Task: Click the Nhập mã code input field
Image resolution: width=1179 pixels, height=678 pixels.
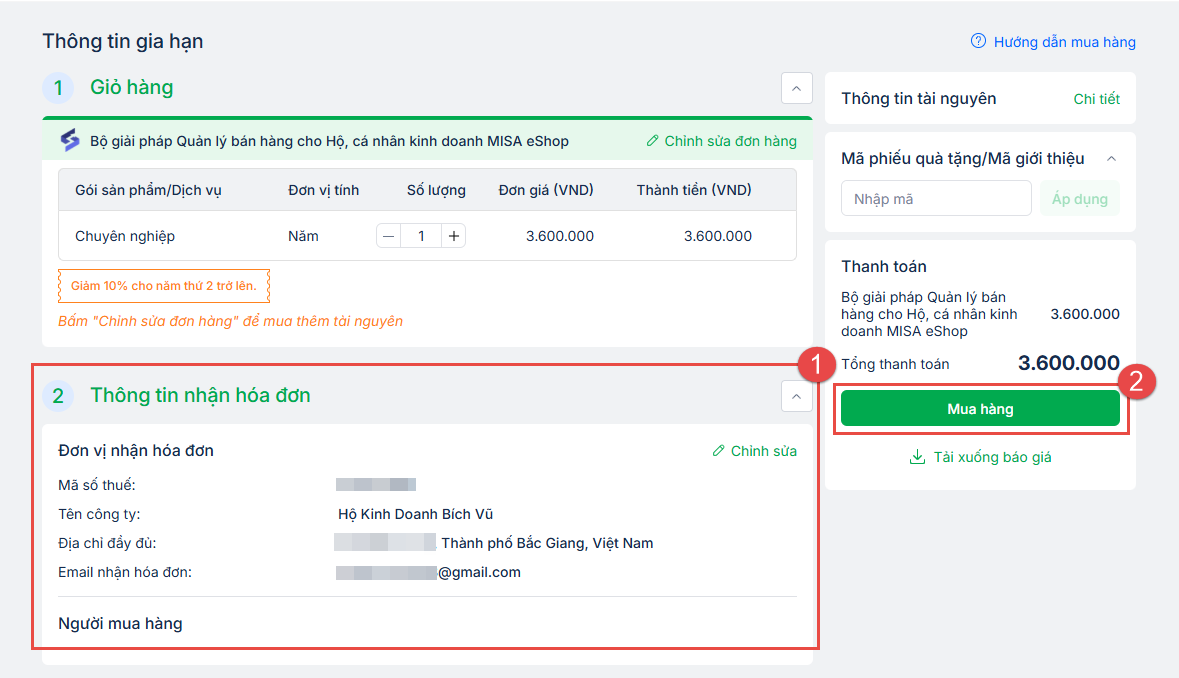Action: 935,199
